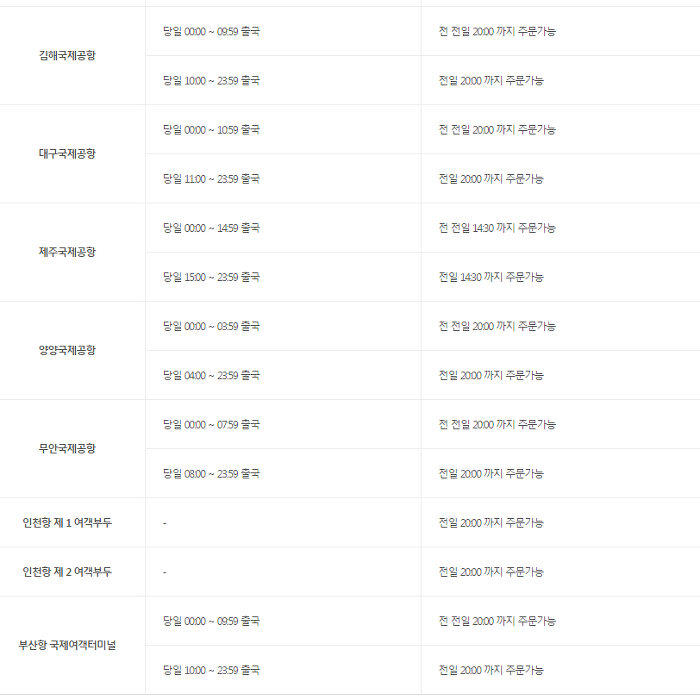Screen dimensions: 700x700
Task: Click 전 전일 14:30 까지 주문가능 text
Action: click(497, 228)
